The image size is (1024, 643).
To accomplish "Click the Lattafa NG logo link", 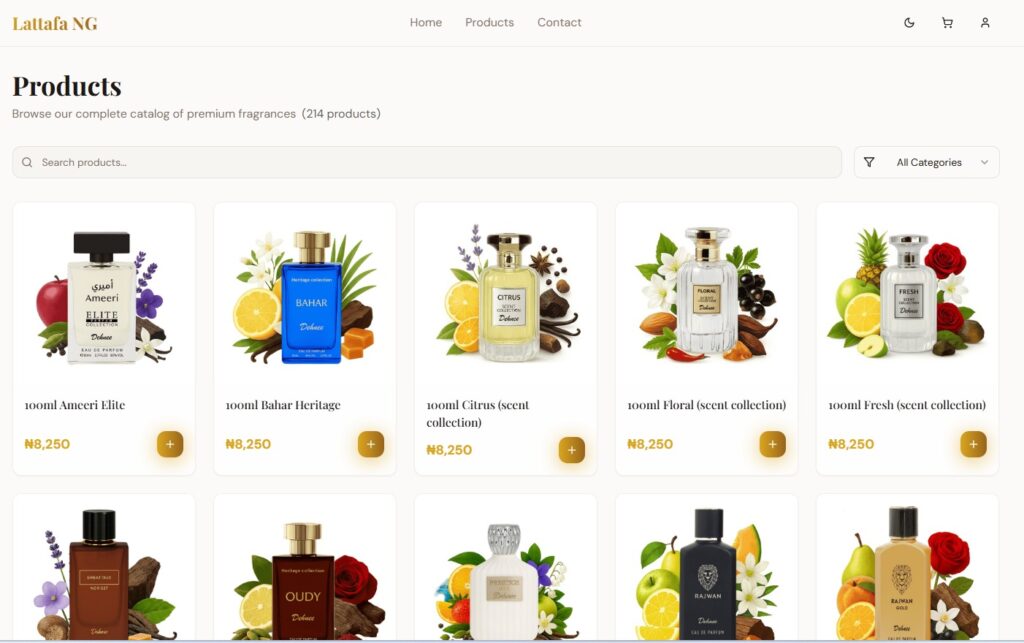I will (55, 24).
